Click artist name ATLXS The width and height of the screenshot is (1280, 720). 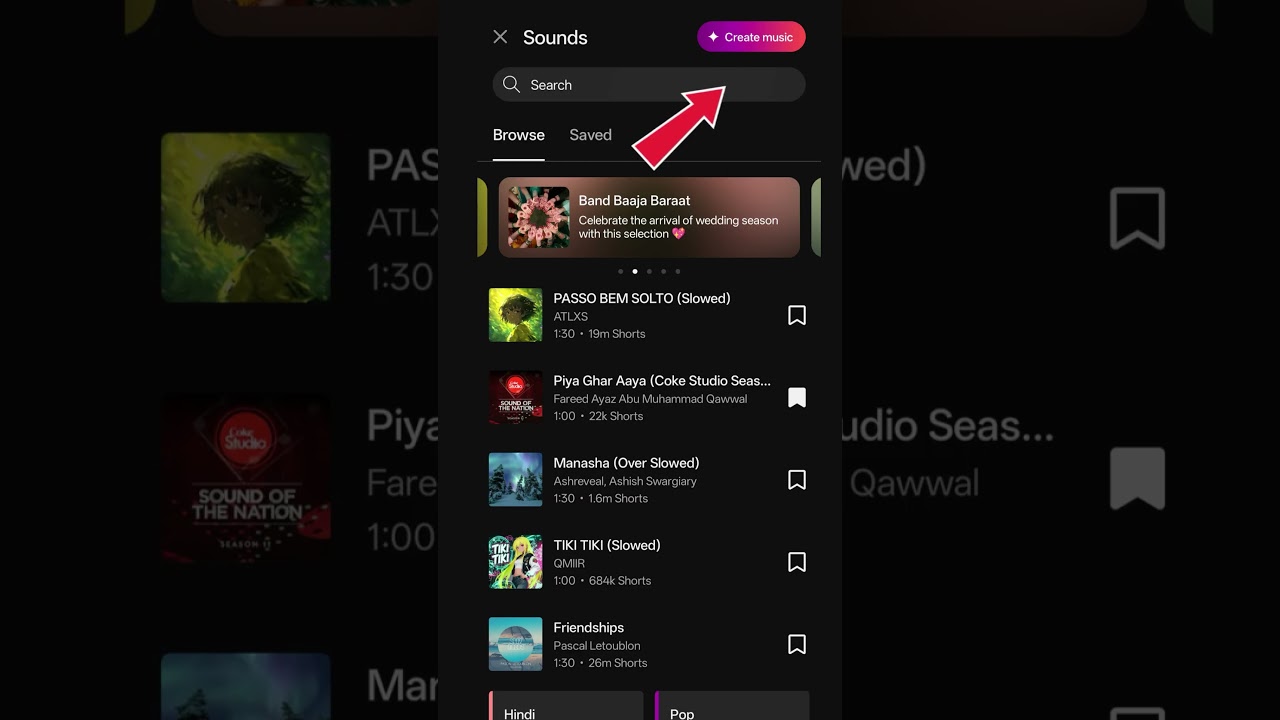click(571, 316)
